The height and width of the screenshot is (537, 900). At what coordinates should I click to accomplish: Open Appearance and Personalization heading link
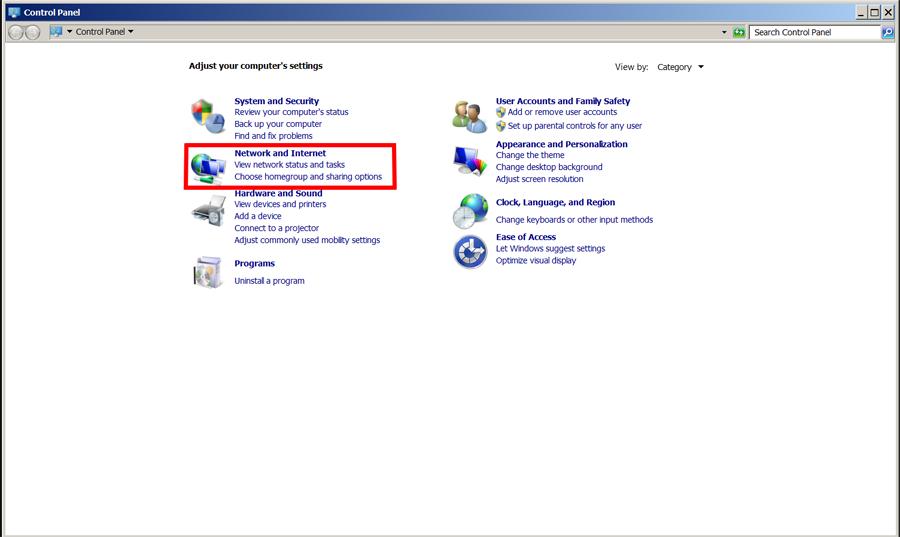pos(562,144)
